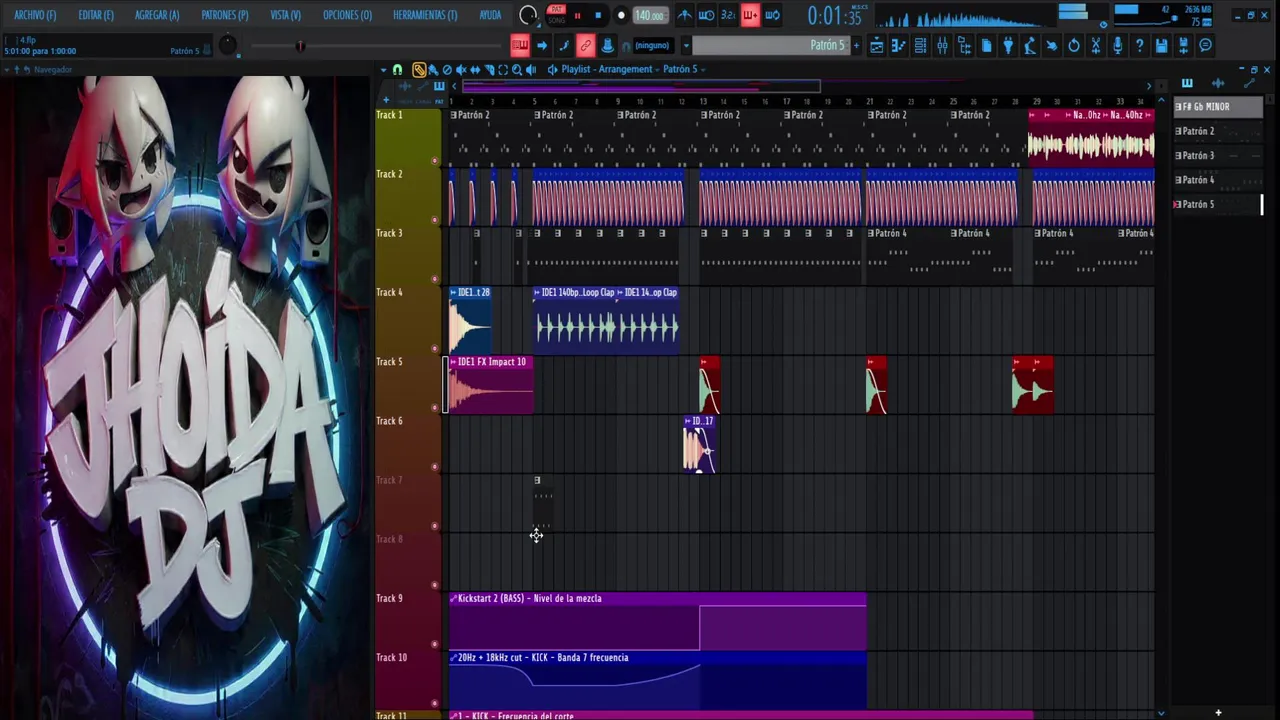Open the PATRONES menu
Screen dimensions: 1280x720
click(225, 15)
